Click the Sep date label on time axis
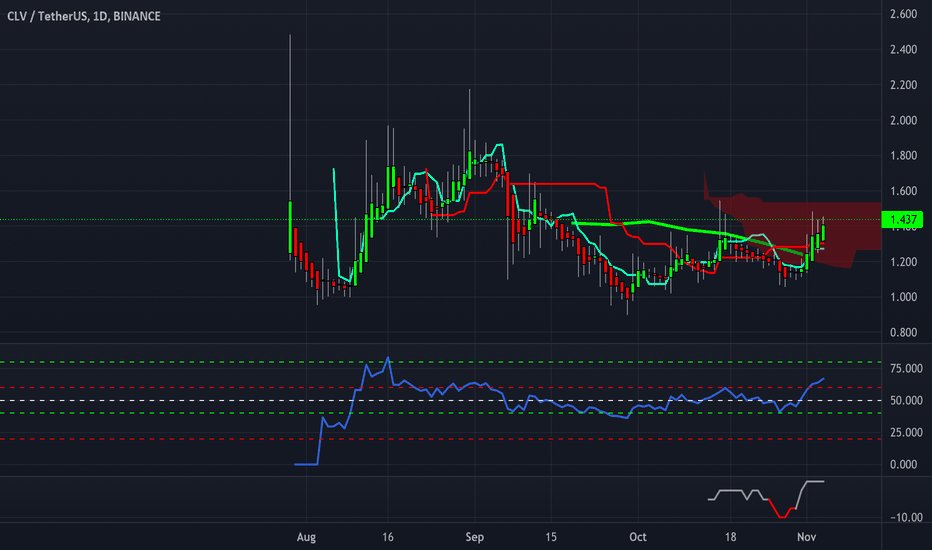932x550 pixels. [474, 537]
